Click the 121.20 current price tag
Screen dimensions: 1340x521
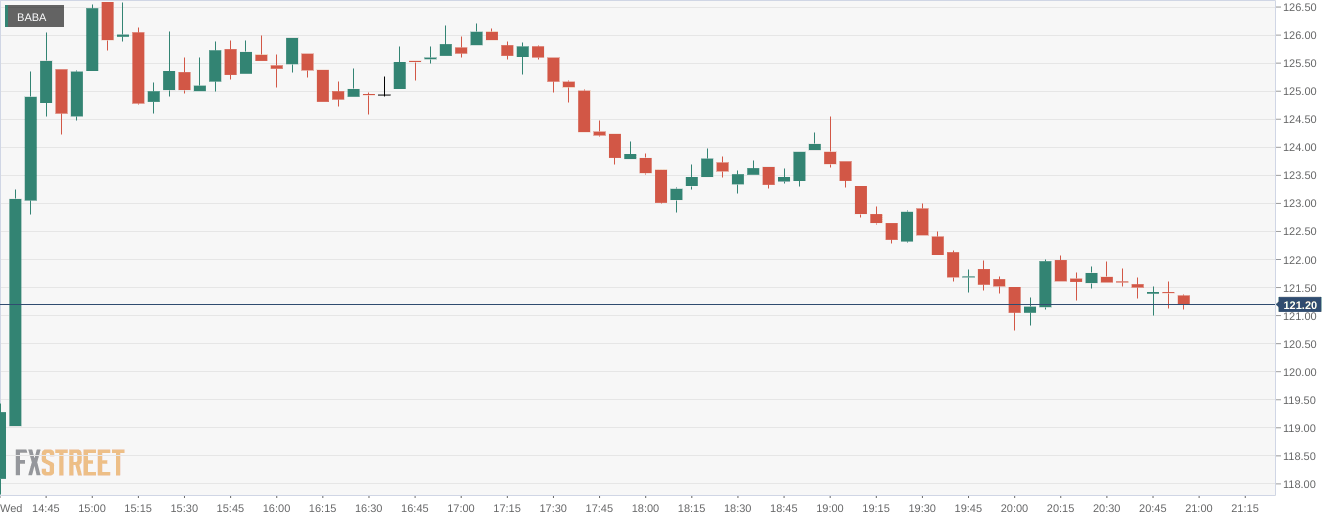[1300, 305]
